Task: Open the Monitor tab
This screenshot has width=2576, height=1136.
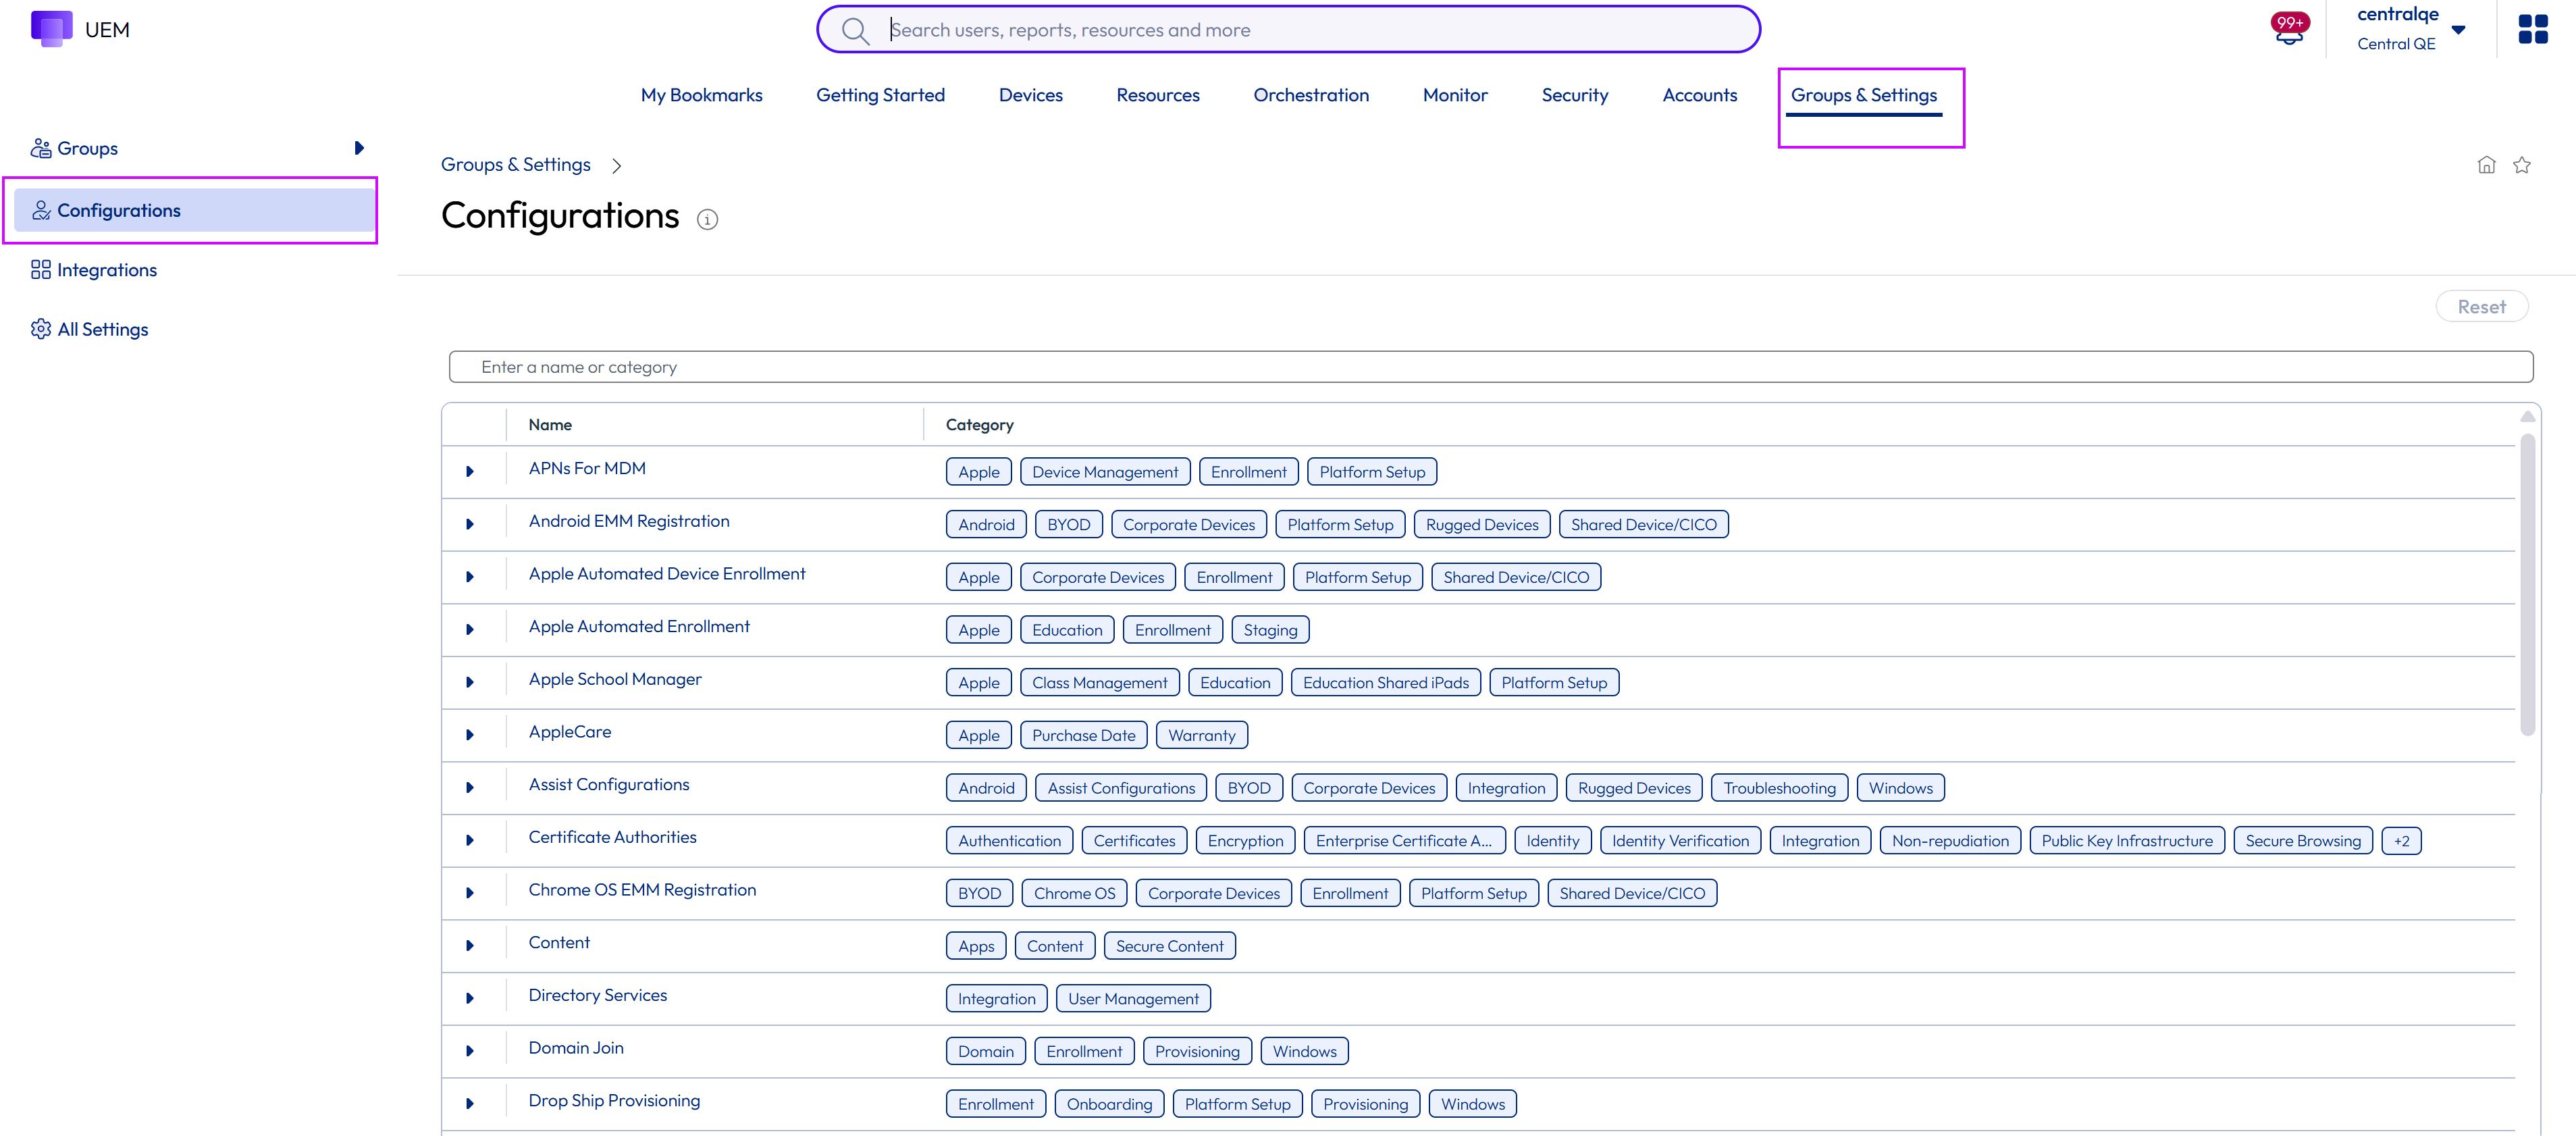Action: click(x=1455, y=95)
